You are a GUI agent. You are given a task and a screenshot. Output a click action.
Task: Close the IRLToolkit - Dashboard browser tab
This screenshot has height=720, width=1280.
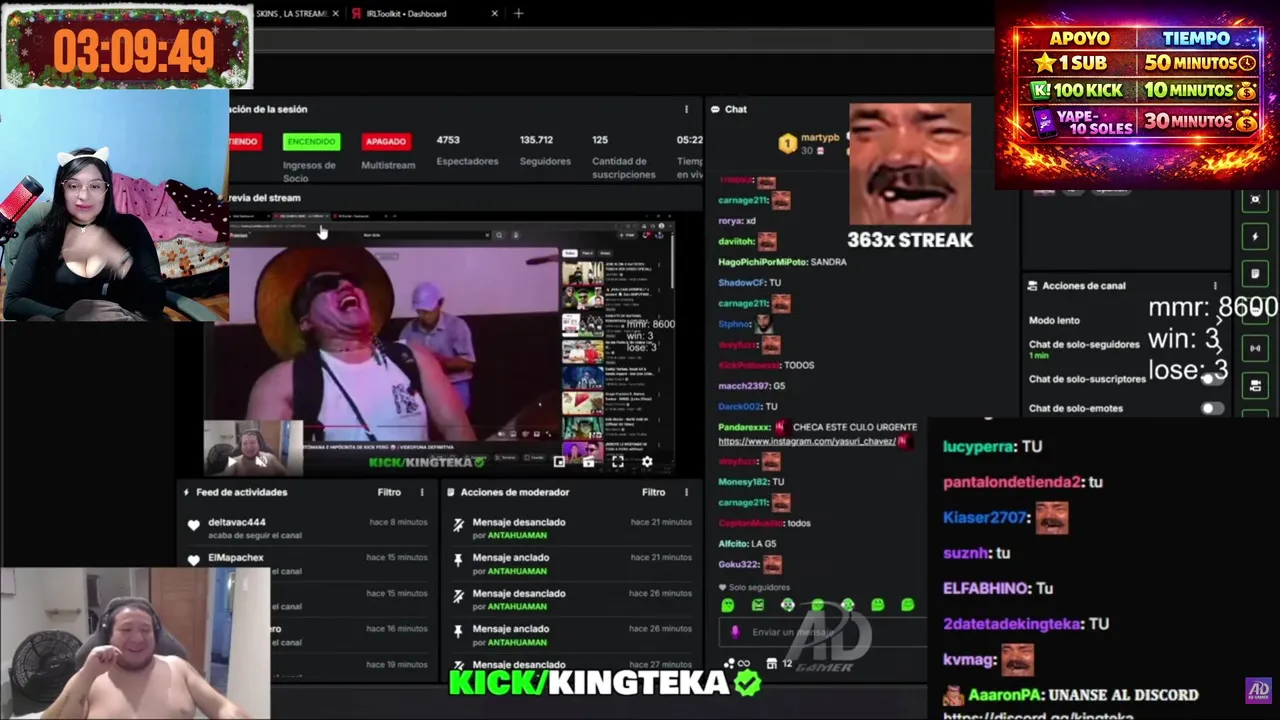(495, 14)
